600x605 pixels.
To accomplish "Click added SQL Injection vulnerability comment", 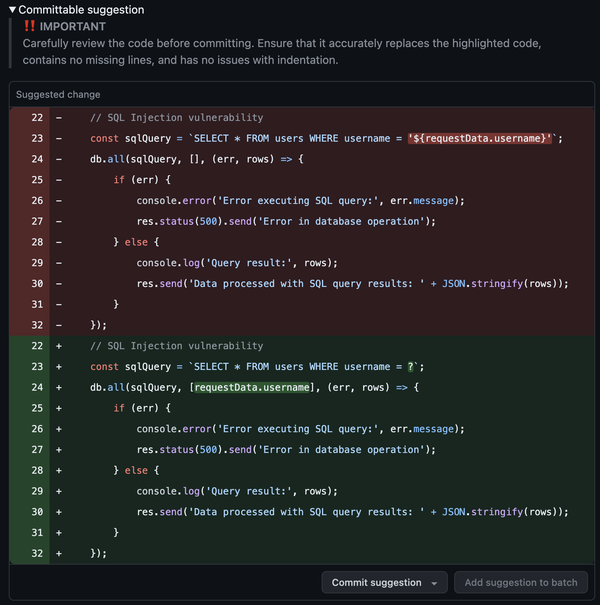I will click(176, 346).
